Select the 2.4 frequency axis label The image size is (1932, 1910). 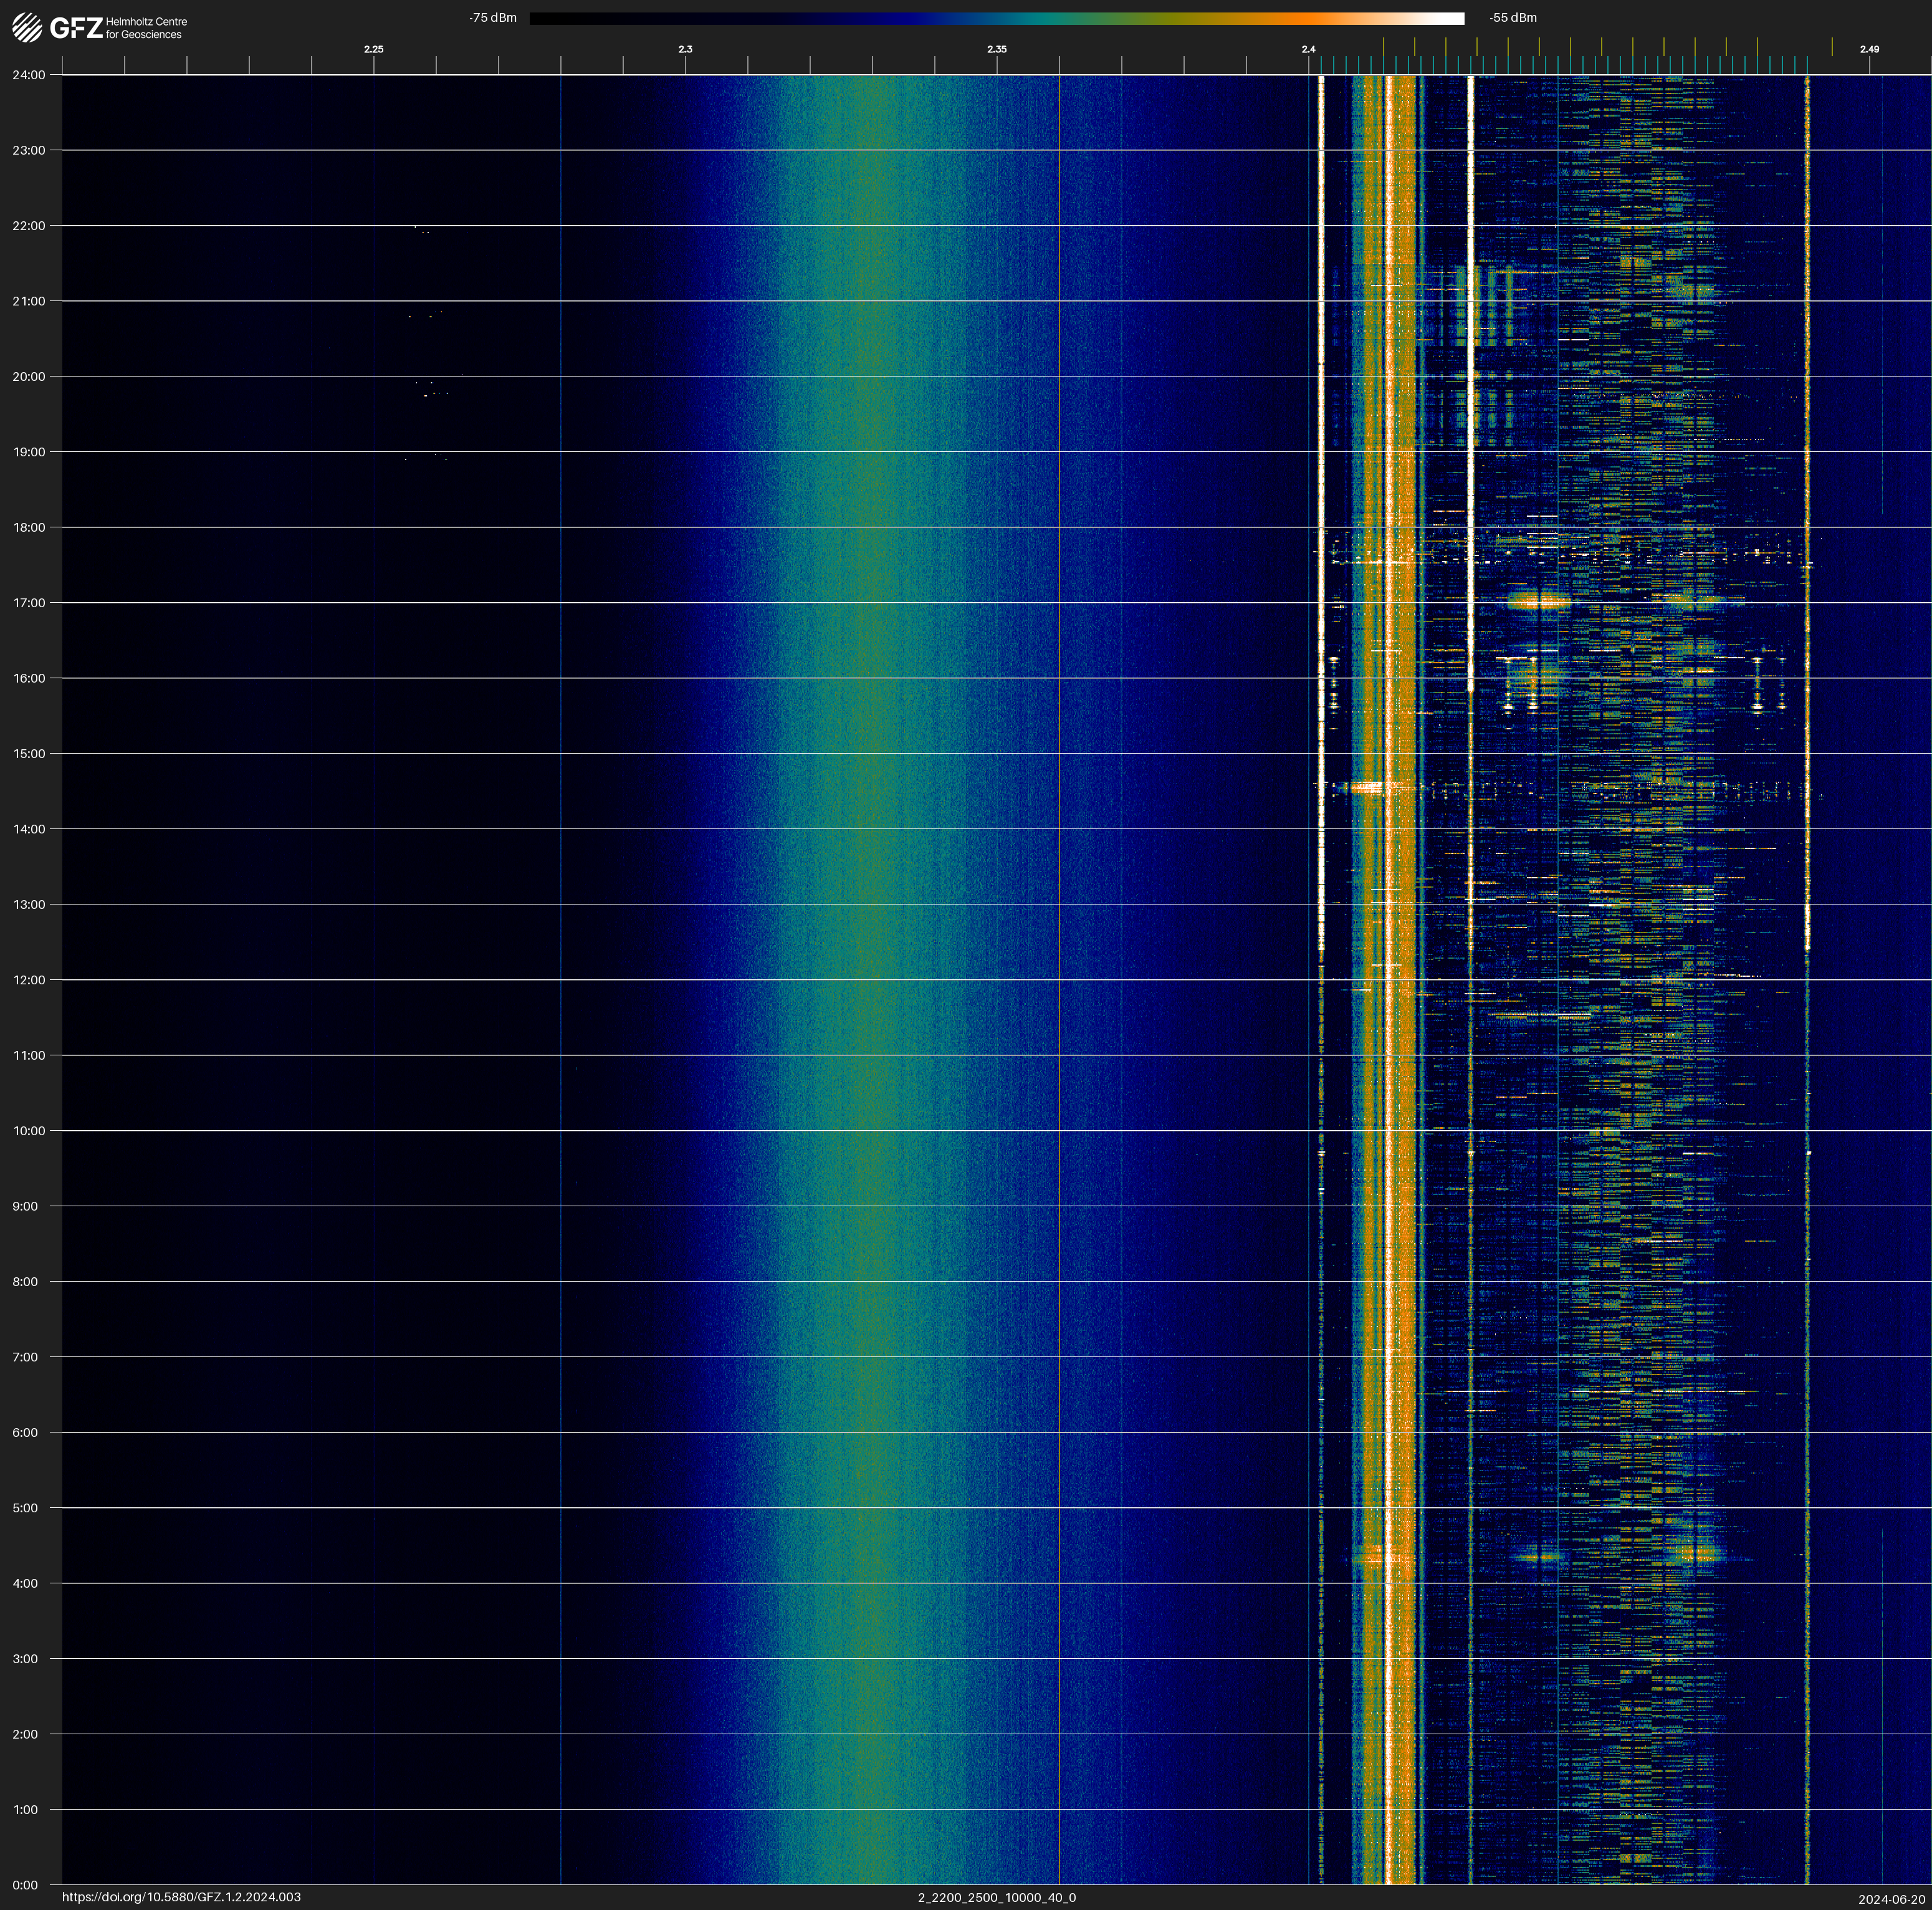tap(1308, 49)
